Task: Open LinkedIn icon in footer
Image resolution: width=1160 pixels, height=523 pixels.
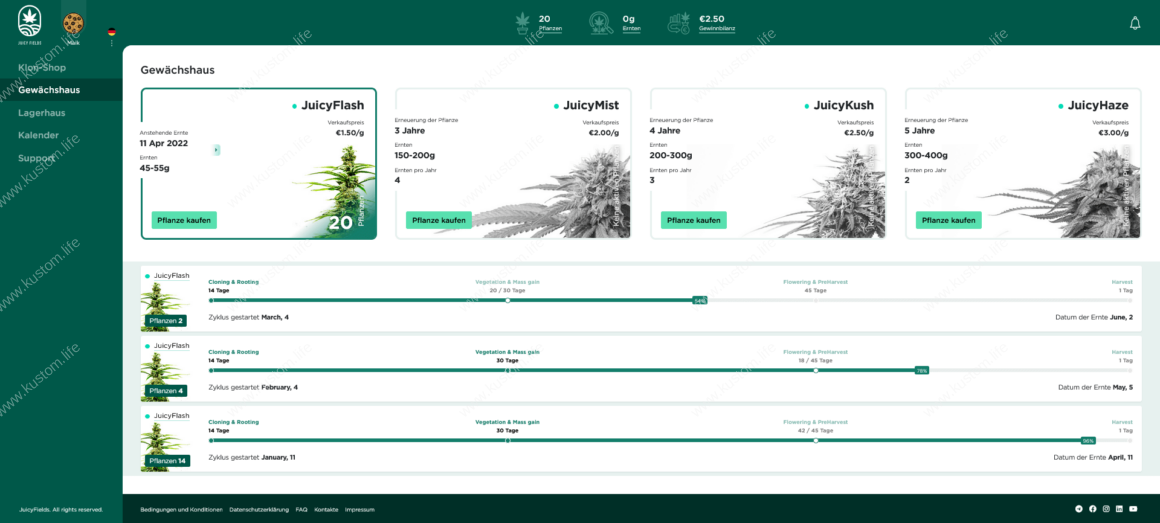Action: pyautogui.click(x=1119, y=509)
